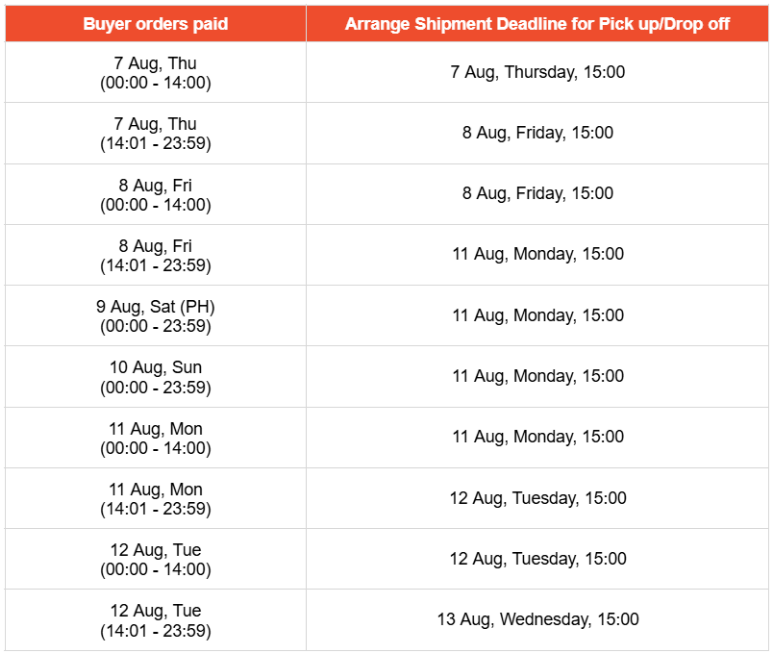The width and height of the screenshot is (778, 654).
Task: Select the '8 Aug, Fri (14:01 - 23:59)' cell
Action: coord(155,255)
